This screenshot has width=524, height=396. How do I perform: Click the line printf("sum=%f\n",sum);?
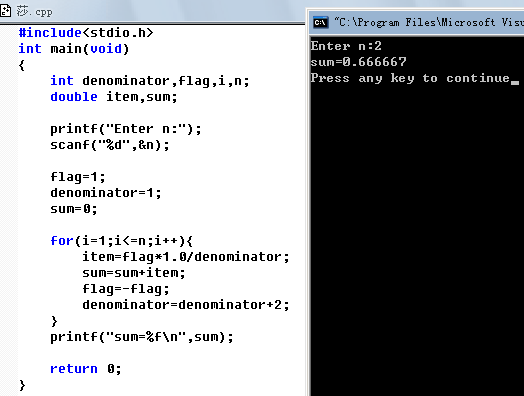coord(142,337)
